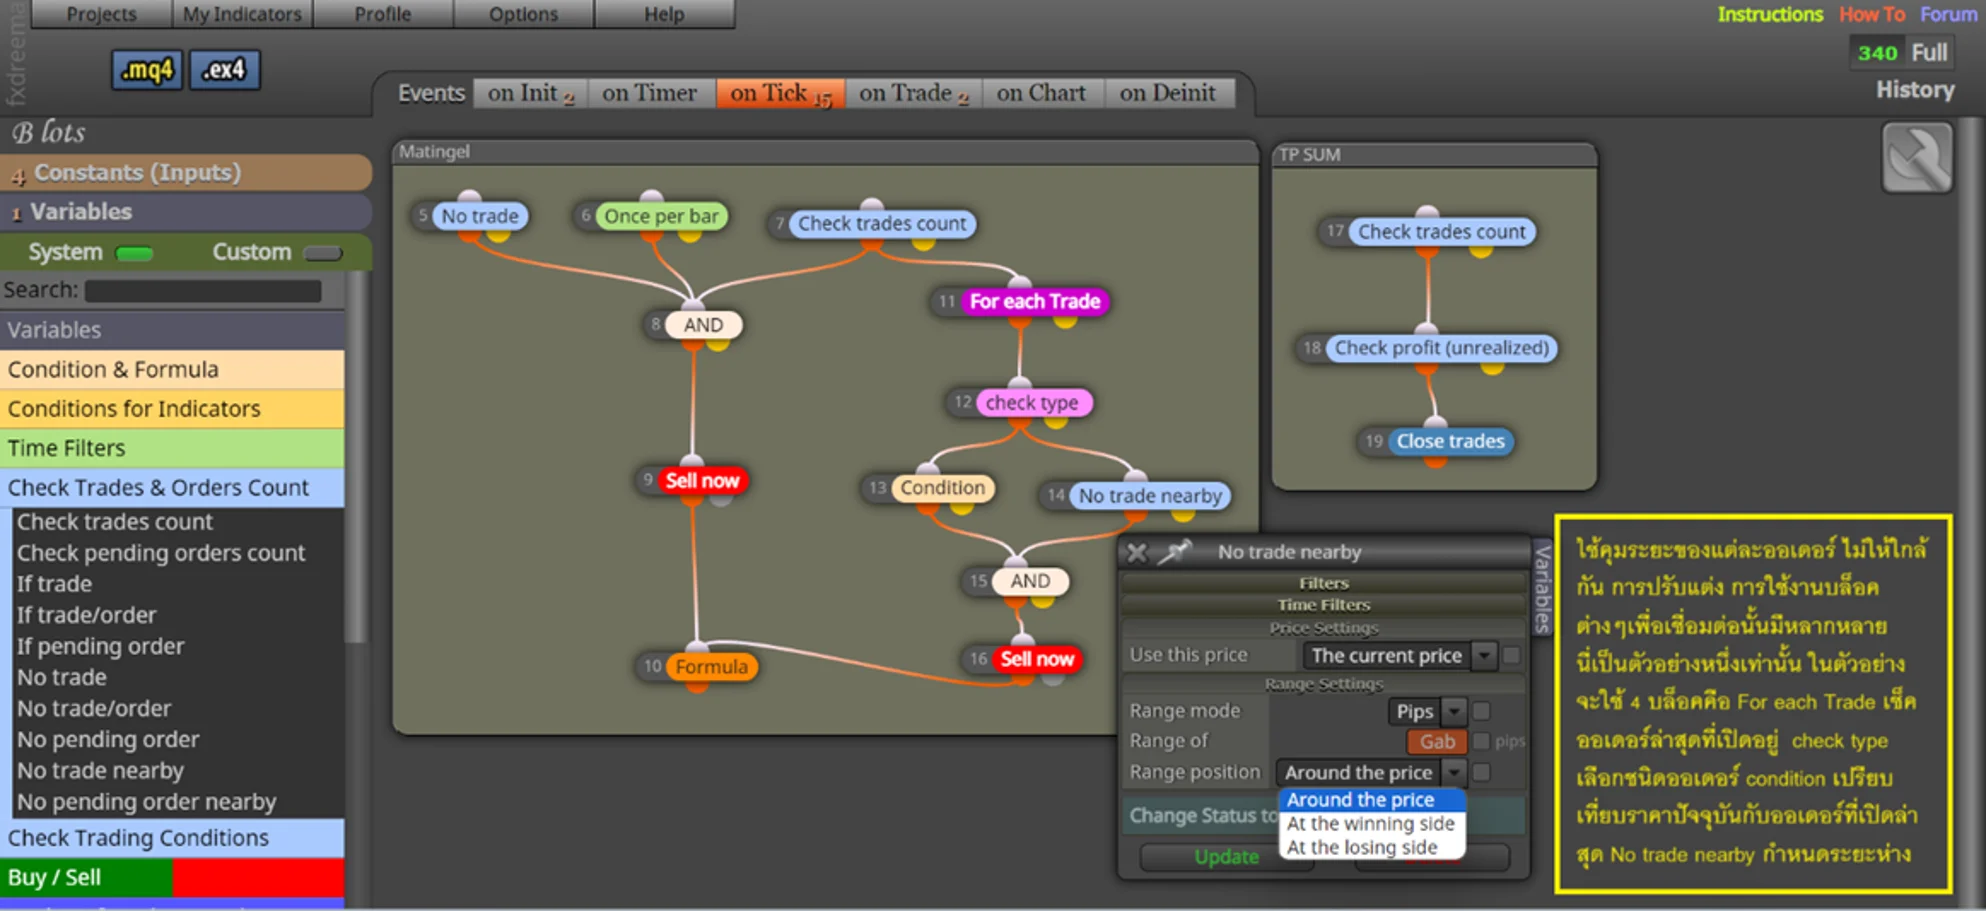Screen dimensions: 1986x911
Task: Select Check trades count block 7
Action: click(x=882, y=223)
